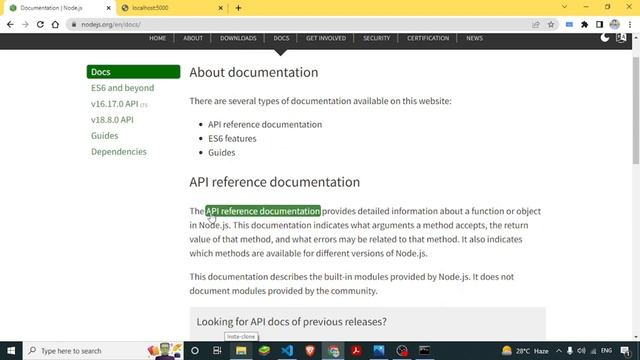The width and height of the screenshot is (640, 360).
Task: Open the Chrome profile avatar
Action: click(615, 24)
